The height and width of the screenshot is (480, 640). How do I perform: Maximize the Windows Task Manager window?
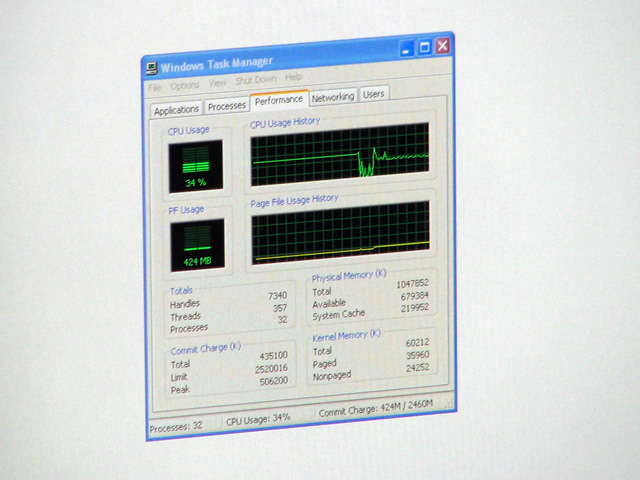(x=424, y=46)
